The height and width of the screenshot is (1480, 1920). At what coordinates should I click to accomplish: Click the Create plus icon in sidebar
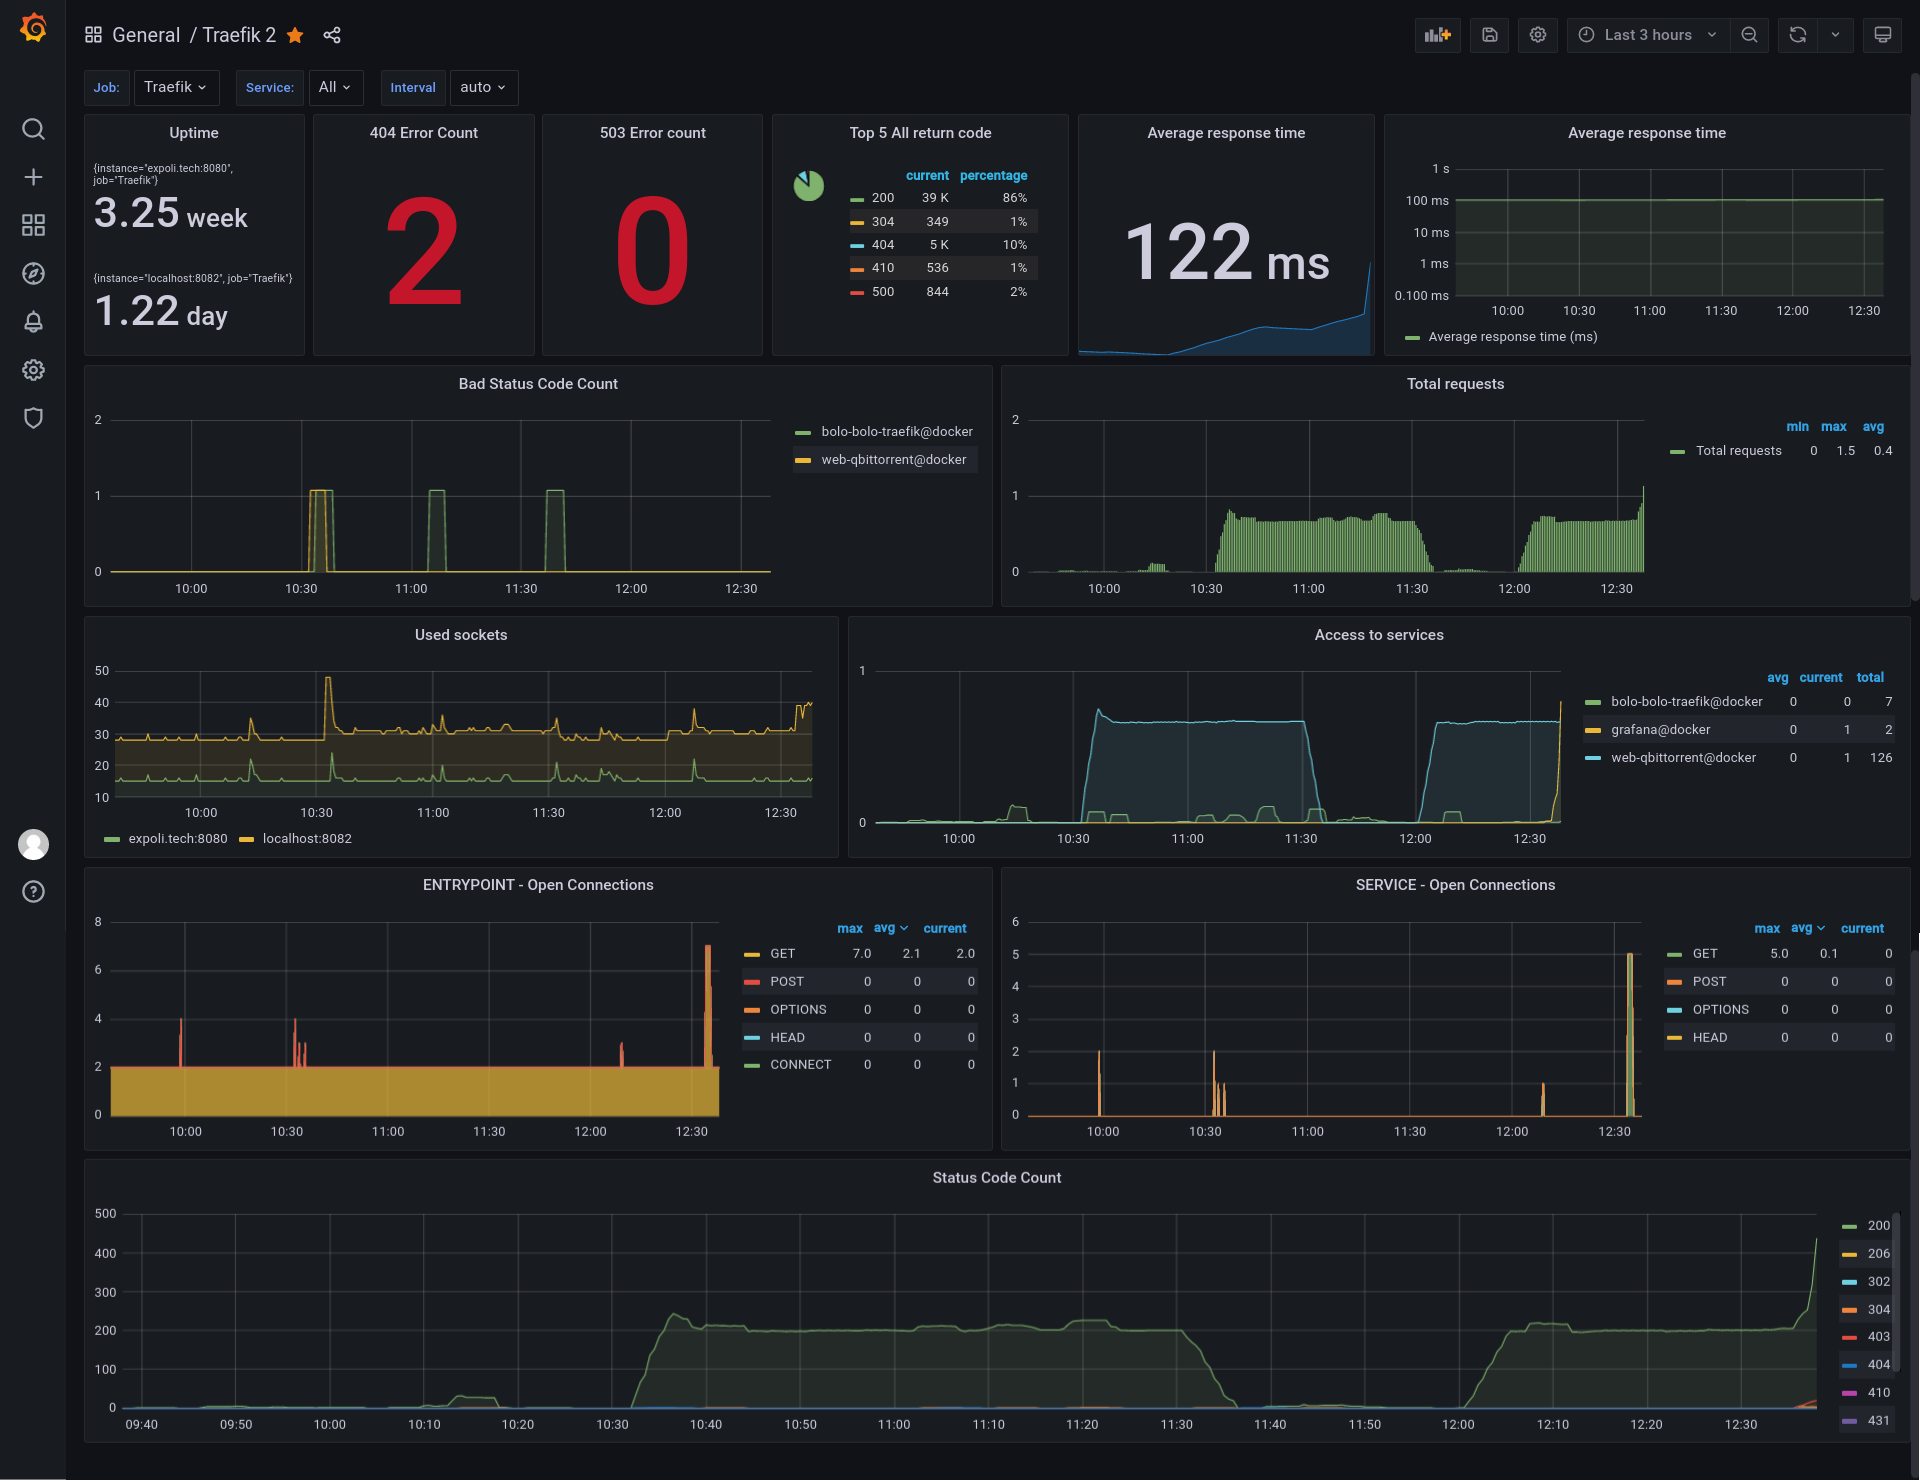(x=33, y=177)
